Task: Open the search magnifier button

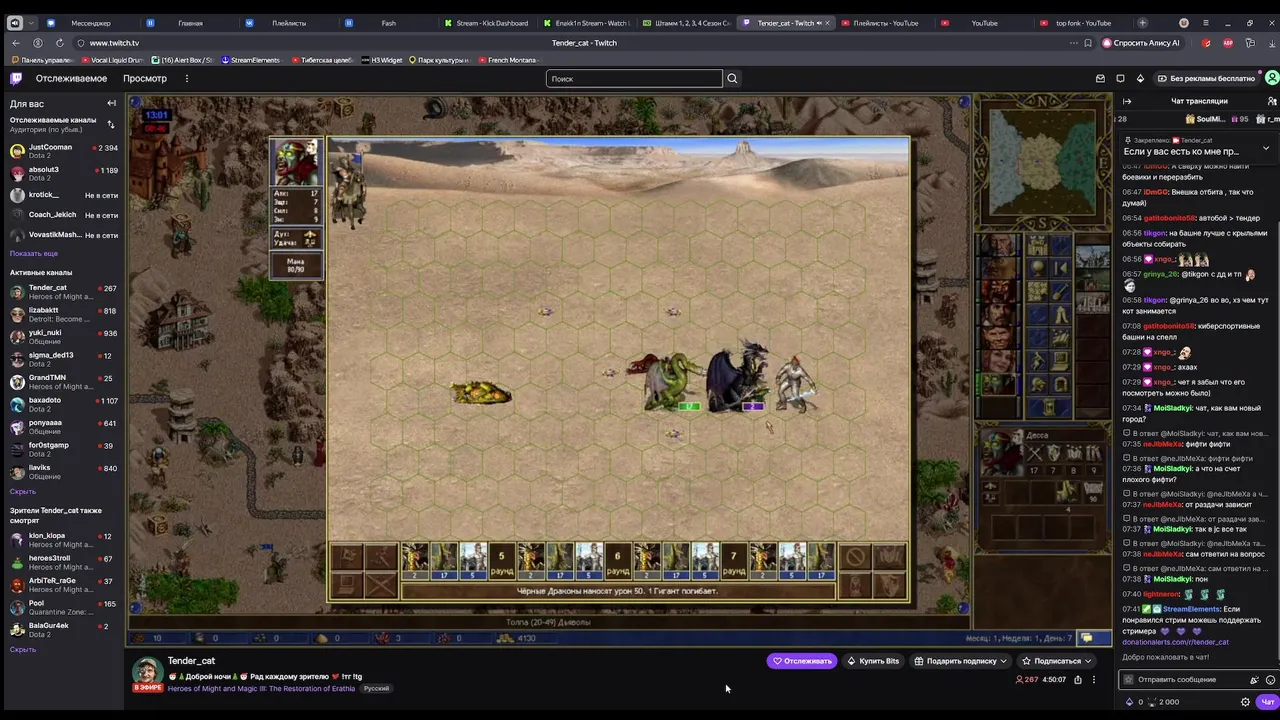Action: coord(732,78)
